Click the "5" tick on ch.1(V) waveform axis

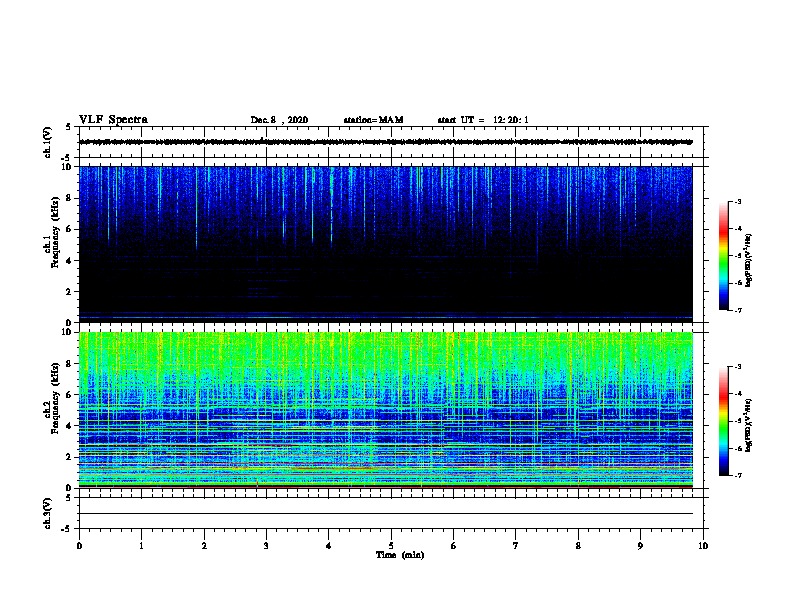(69, 127)
